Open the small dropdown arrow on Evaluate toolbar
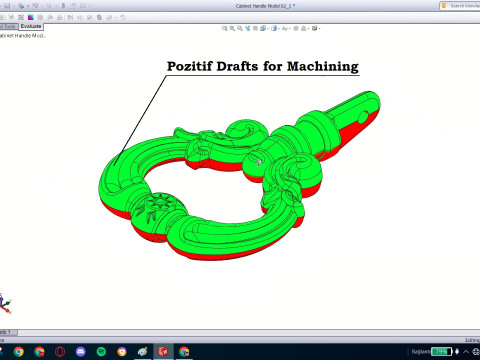The width and height of the screenshot is (480, 360). pyautogui.click(x=116, y=17)
